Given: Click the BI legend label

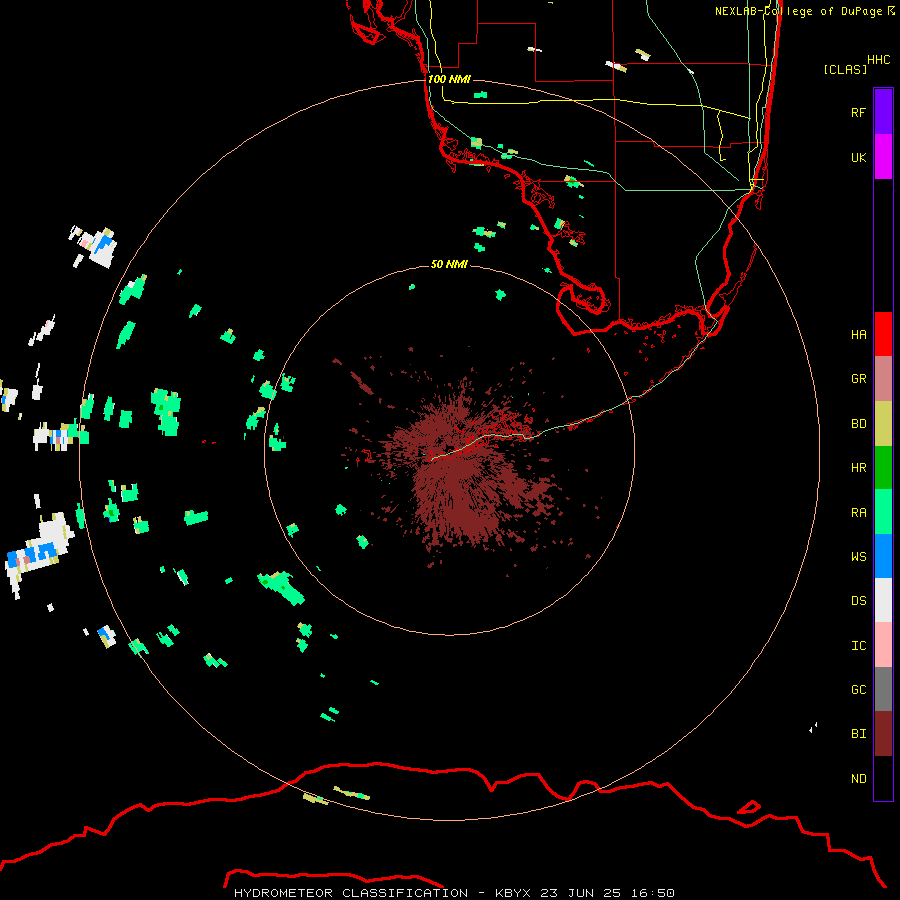Looking at the screenshot, I should click(x=858, y=734).
